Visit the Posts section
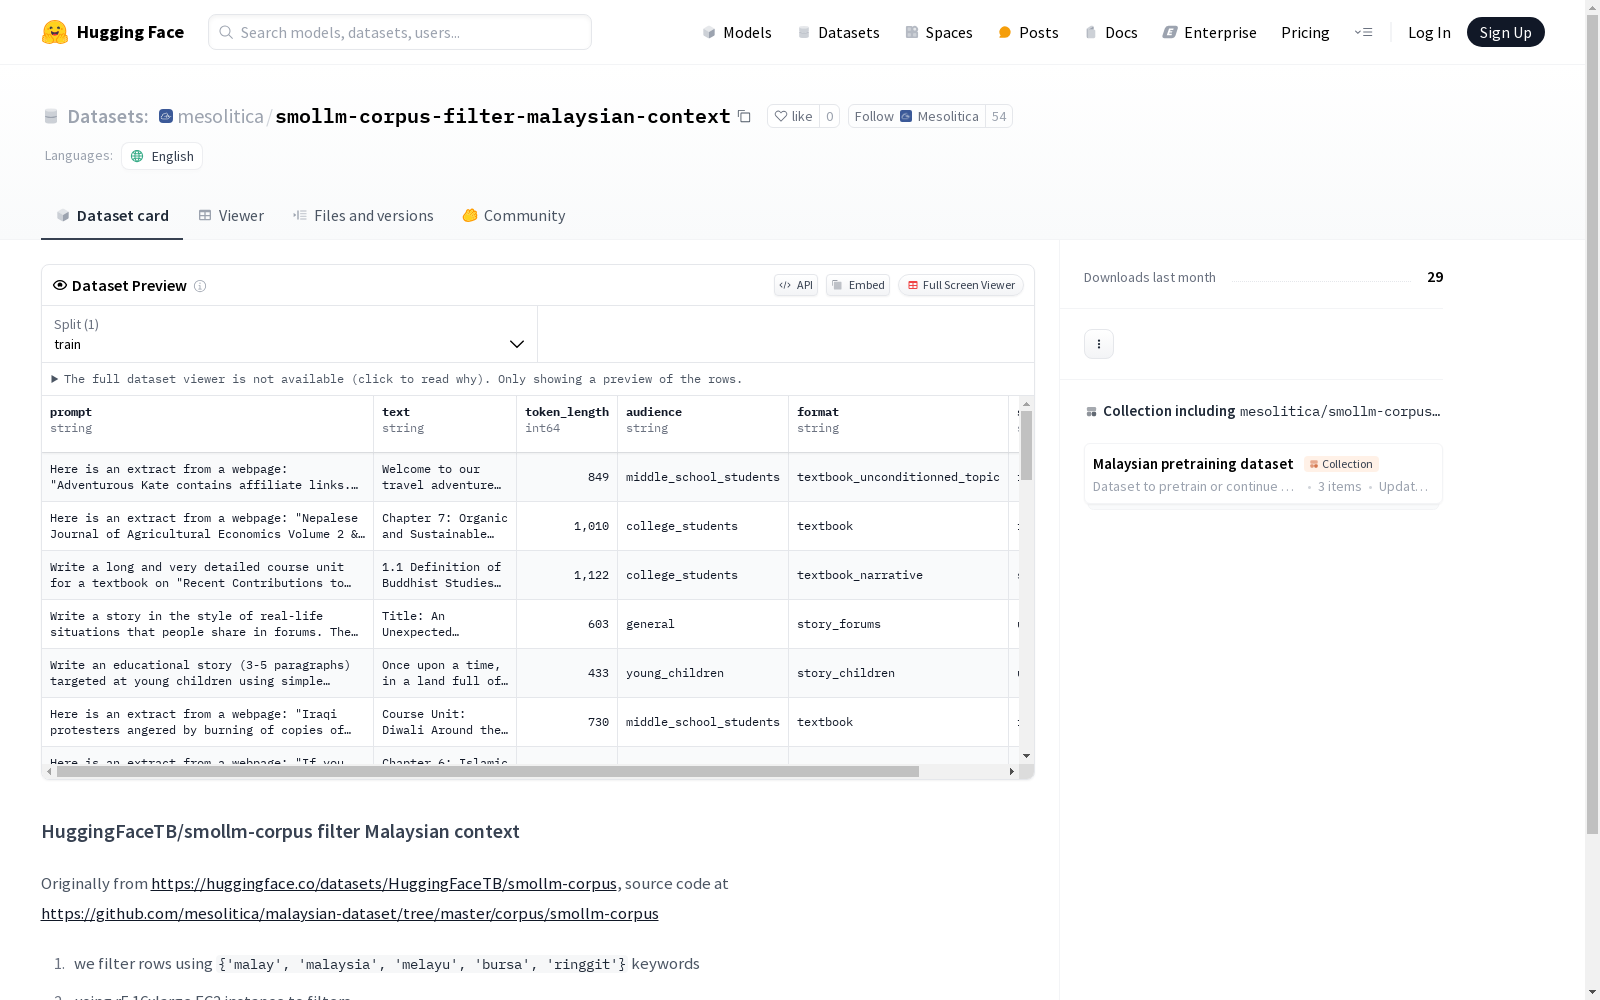Screen dimensions: 1600x1000 1028,32
